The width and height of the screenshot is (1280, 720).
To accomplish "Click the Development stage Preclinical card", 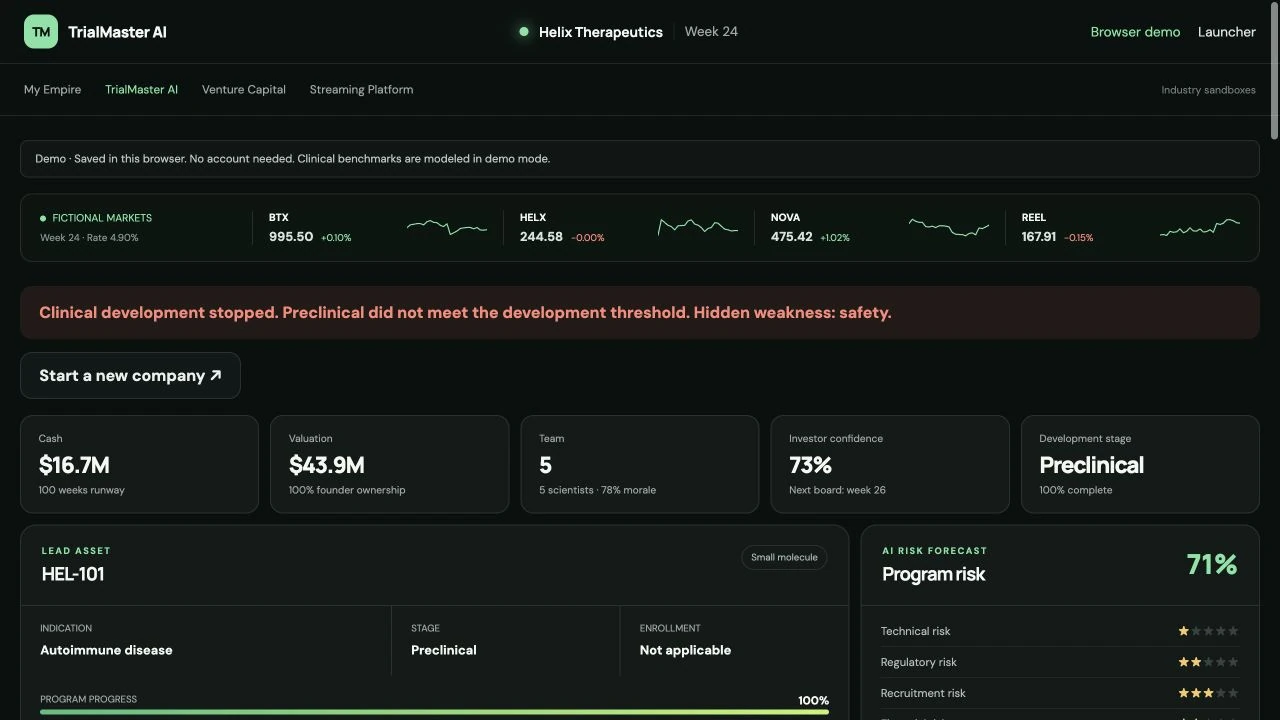I will point(1140,464).
